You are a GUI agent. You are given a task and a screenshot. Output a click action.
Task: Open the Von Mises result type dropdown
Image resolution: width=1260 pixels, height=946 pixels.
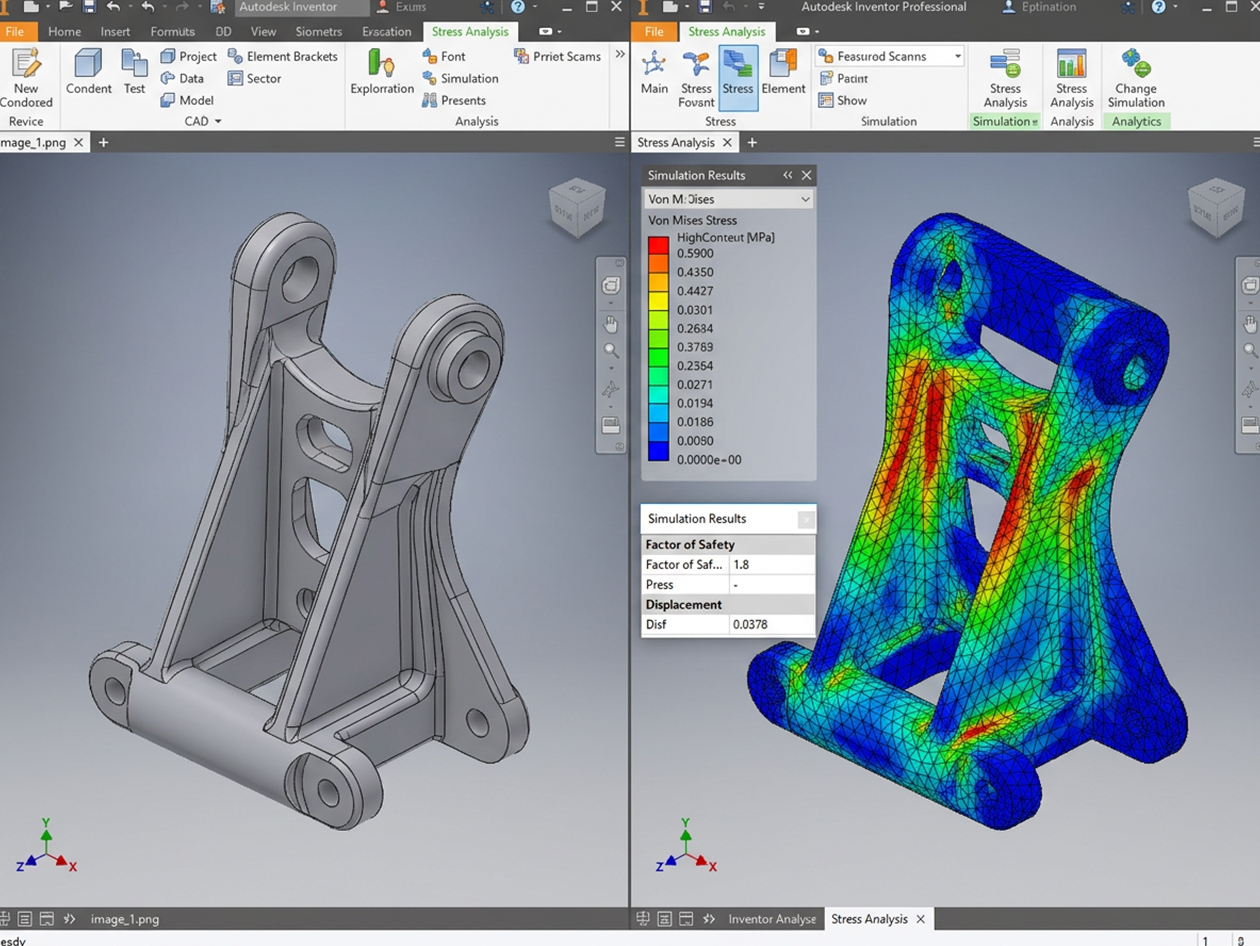728,199
